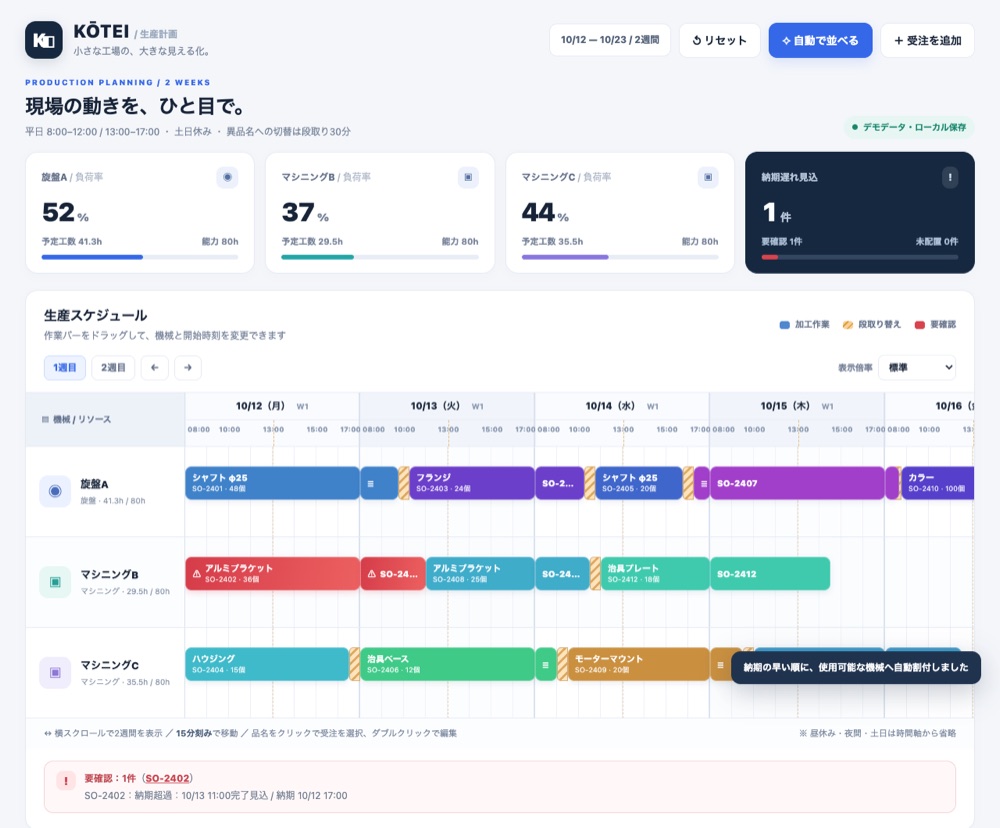Click the 要確認 legend red swatch

(920, 325)
